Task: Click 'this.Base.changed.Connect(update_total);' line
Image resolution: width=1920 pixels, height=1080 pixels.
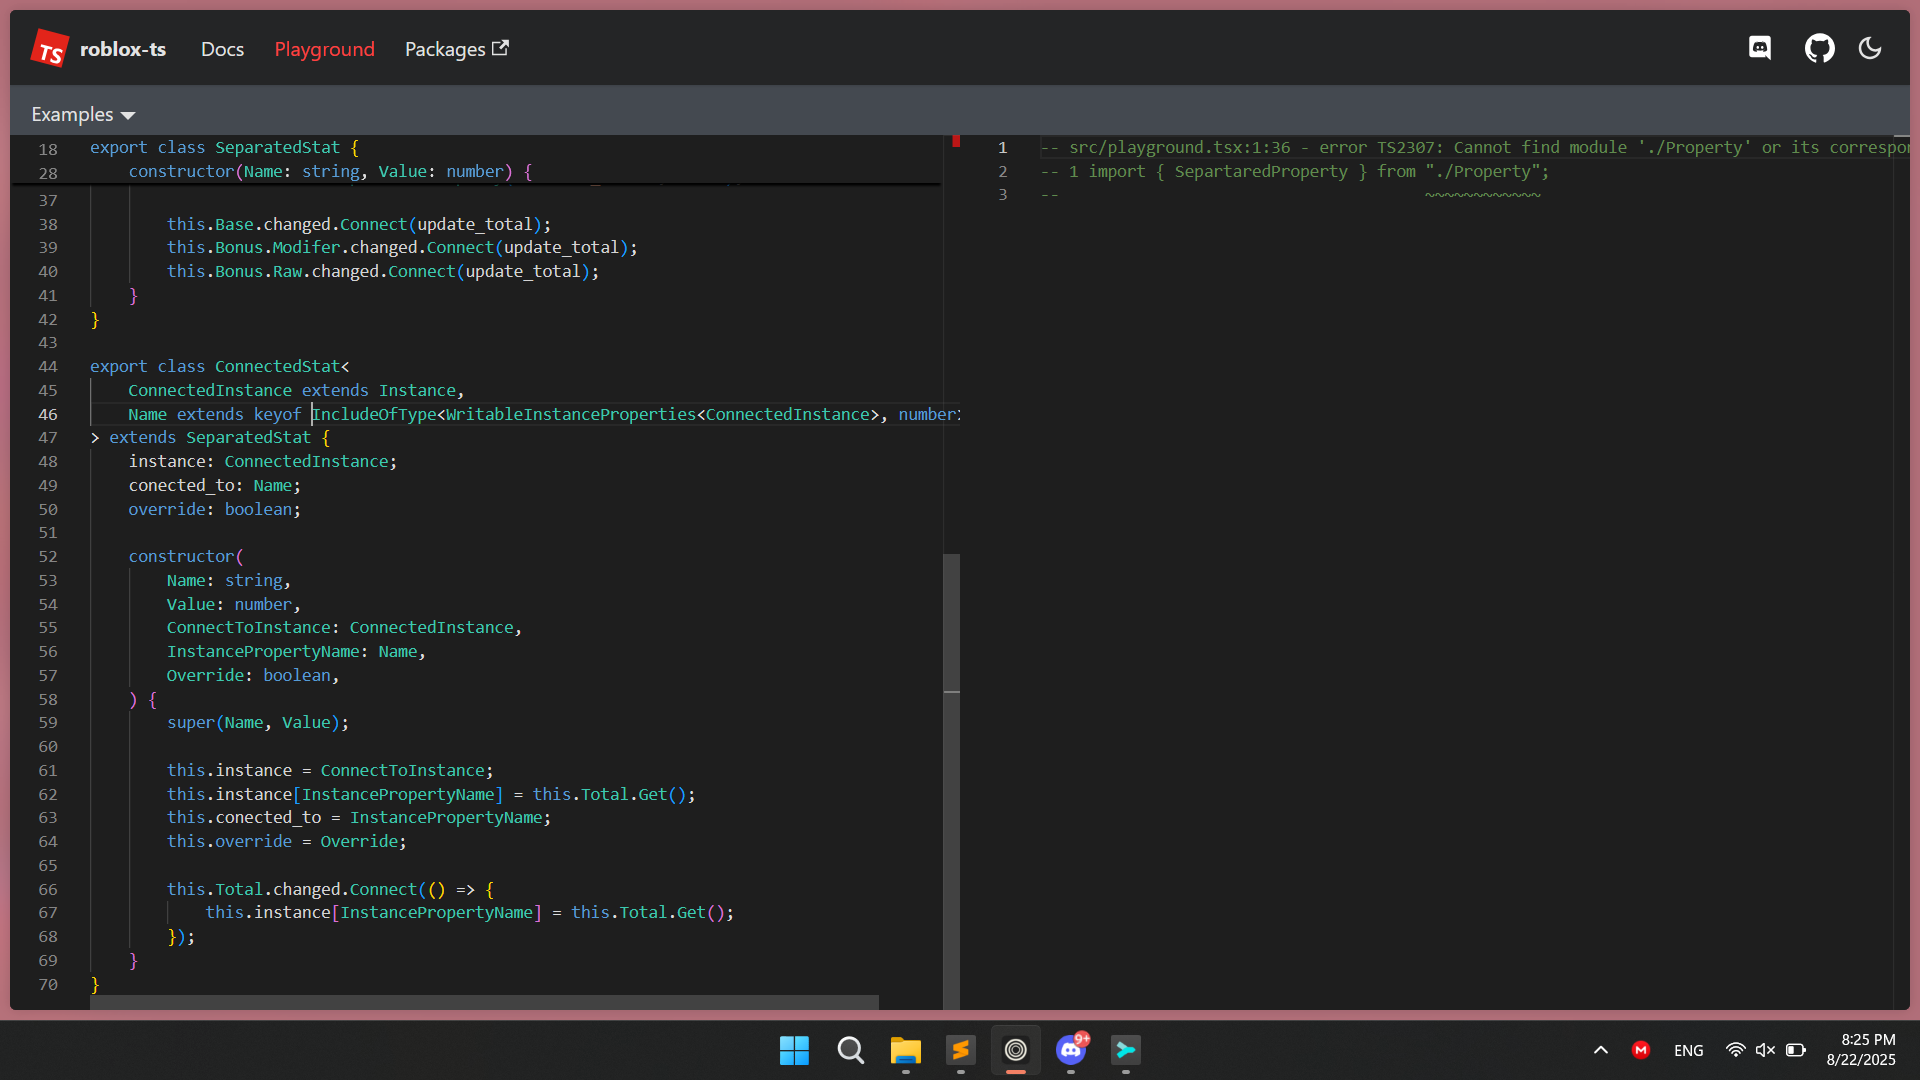Action: click(359, 225)
